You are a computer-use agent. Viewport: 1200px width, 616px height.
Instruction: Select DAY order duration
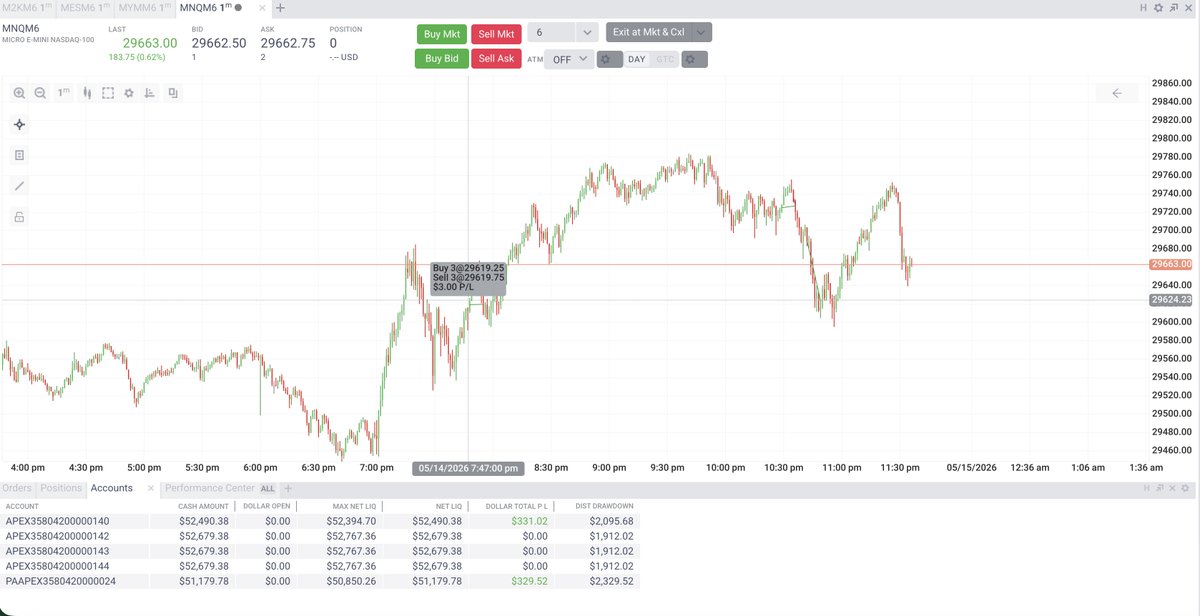[637, 59]
